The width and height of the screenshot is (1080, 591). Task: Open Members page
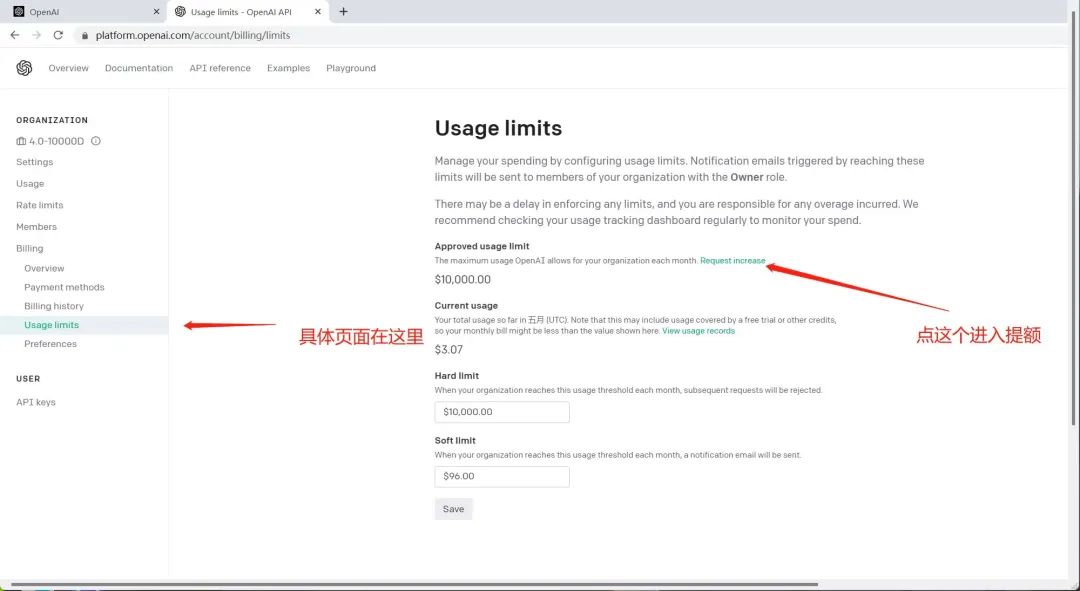click(x=37, y=227)
